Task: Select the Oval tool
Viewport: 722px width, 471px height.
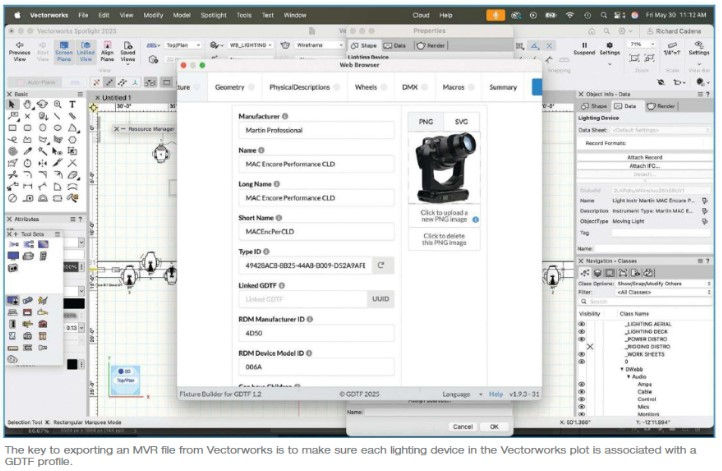Action: (58, 128)
